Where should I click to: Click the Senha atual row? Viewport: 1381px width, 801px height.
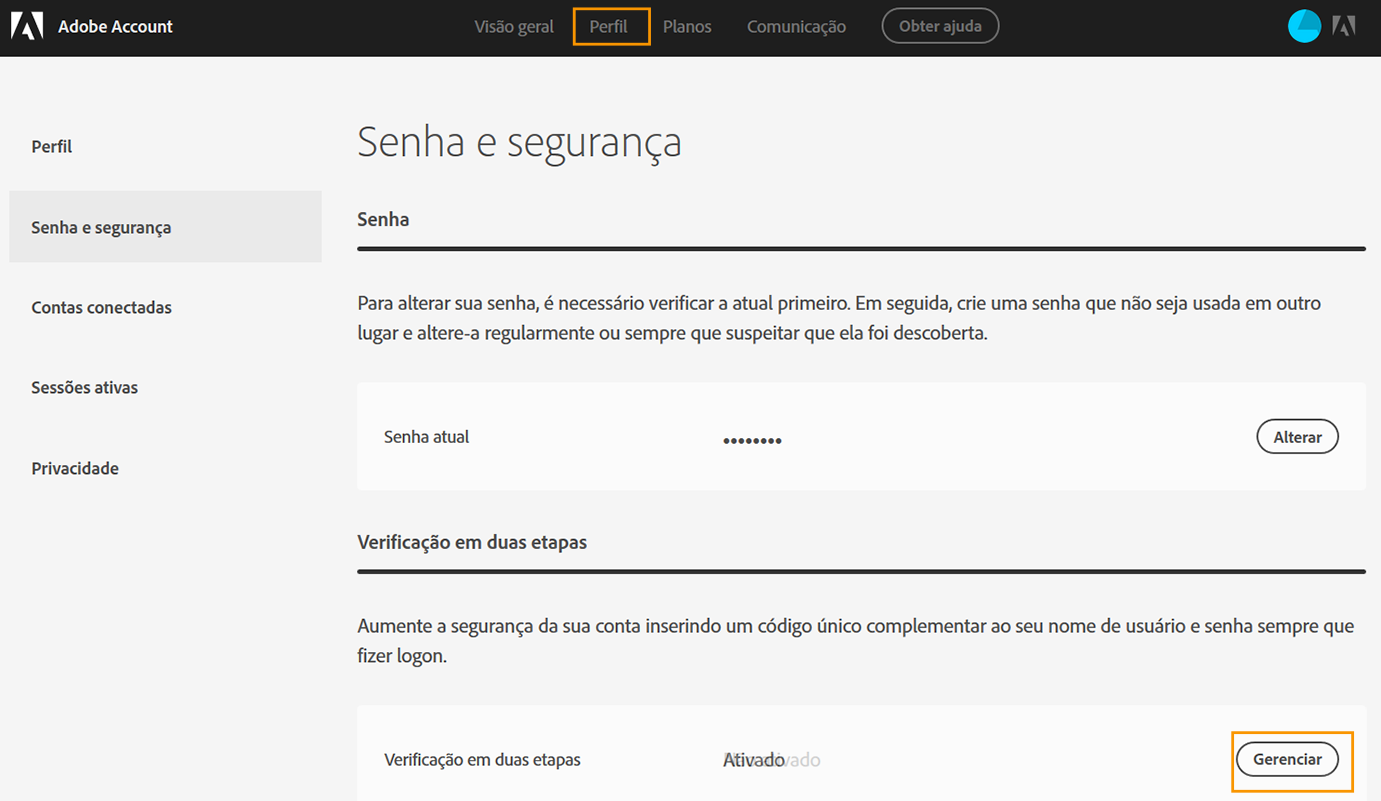tap(426, 436)
